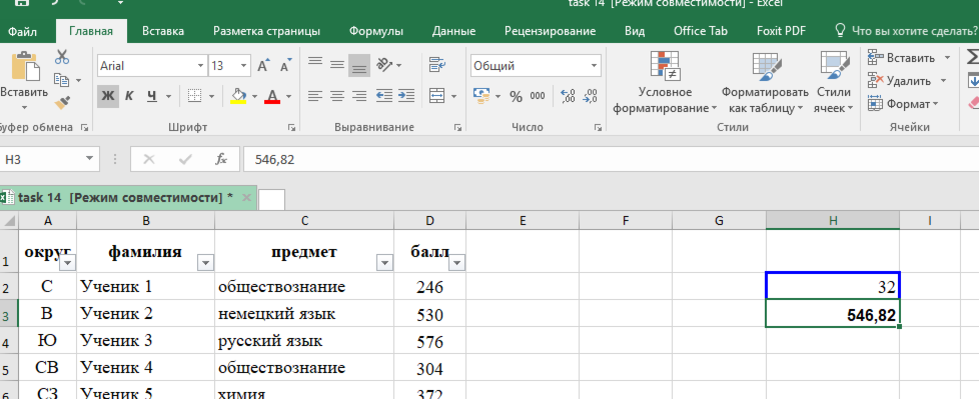Open filter dropdown for предмет column
The width and height of the screenshot is (979, 399).
(x=385, y=264)
